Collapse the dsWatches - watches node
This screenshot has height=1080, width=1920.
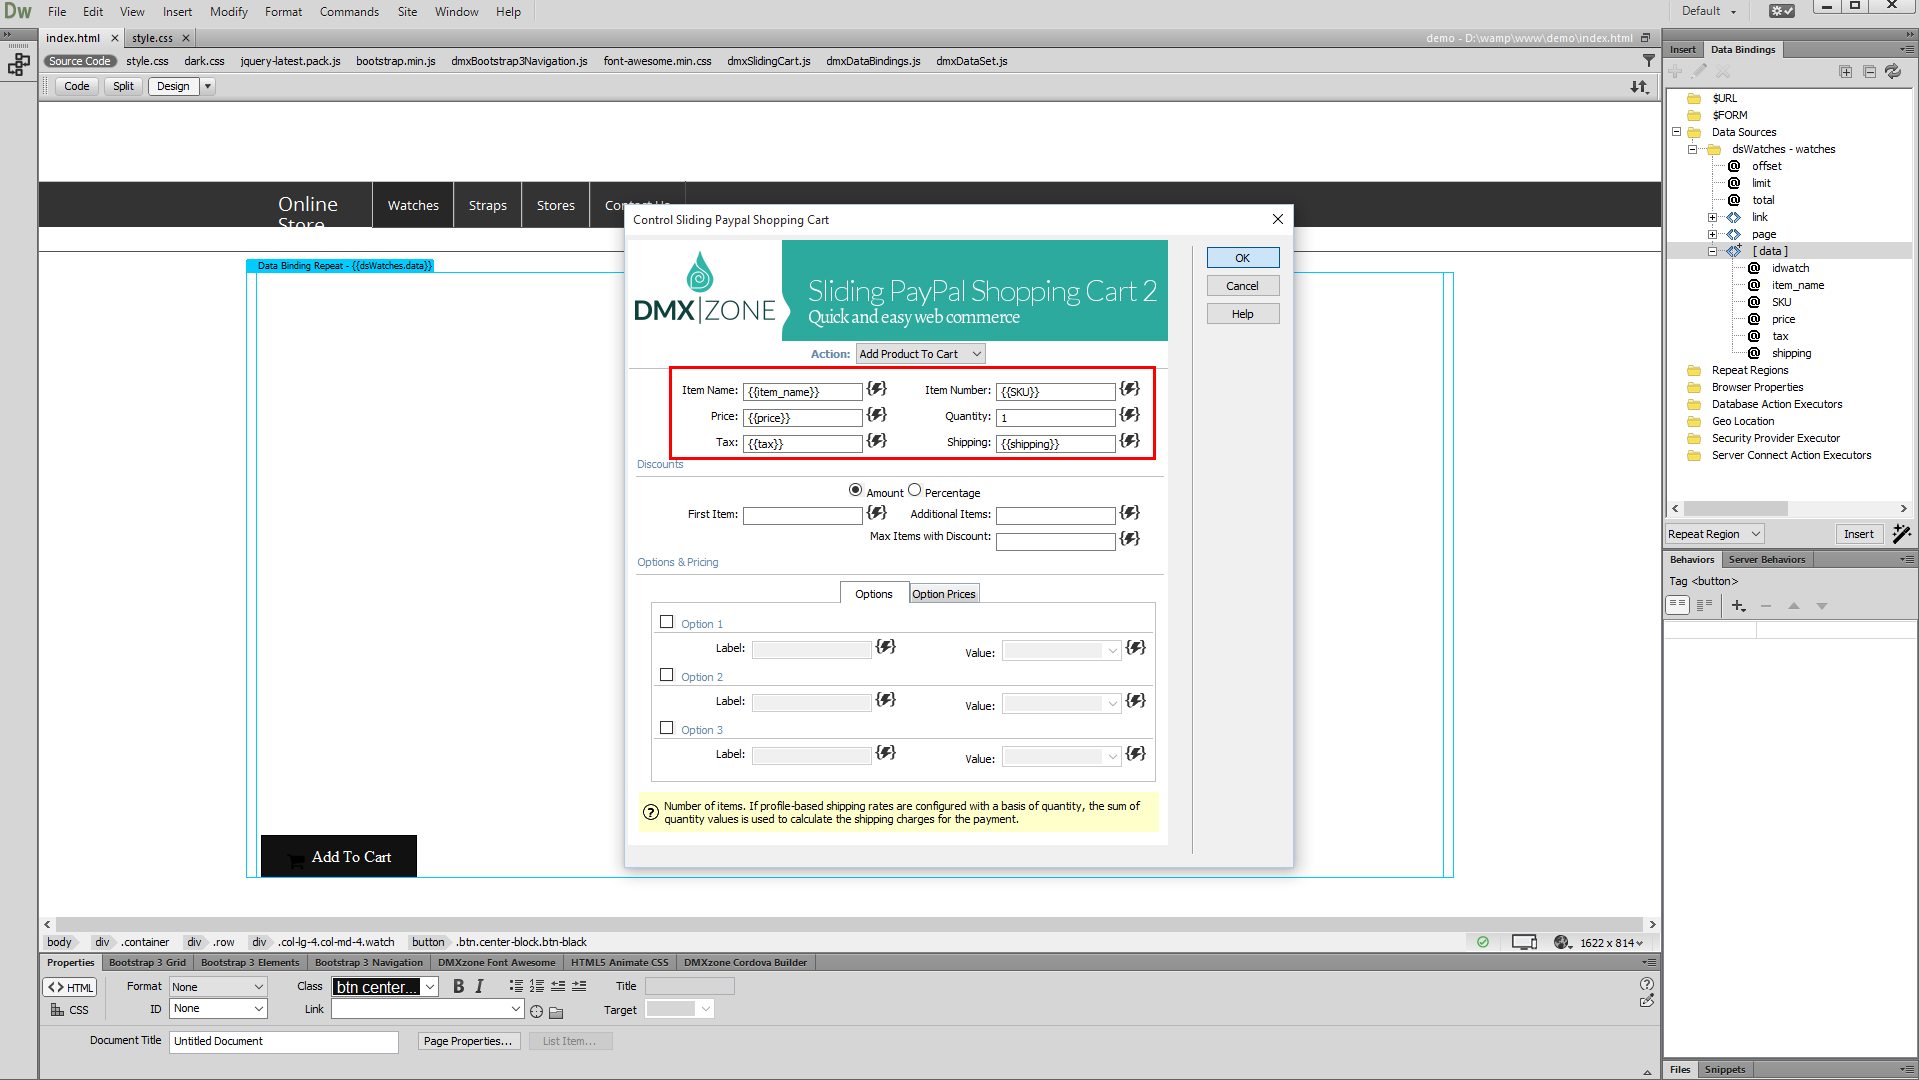coord(1693,149)
